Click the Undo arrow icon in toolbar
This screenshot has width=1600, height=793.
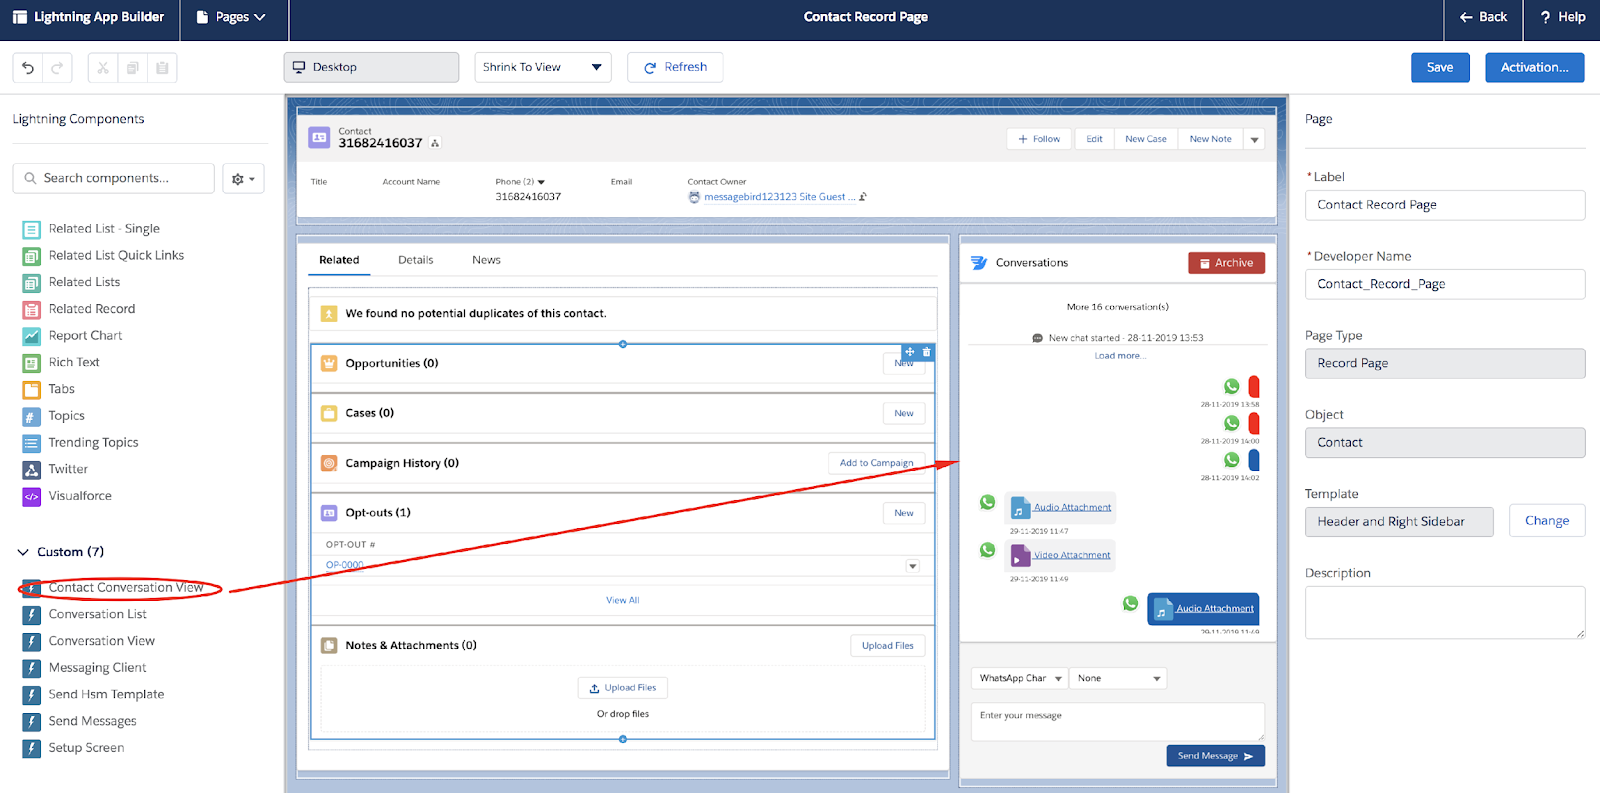[x=28, y=68]
